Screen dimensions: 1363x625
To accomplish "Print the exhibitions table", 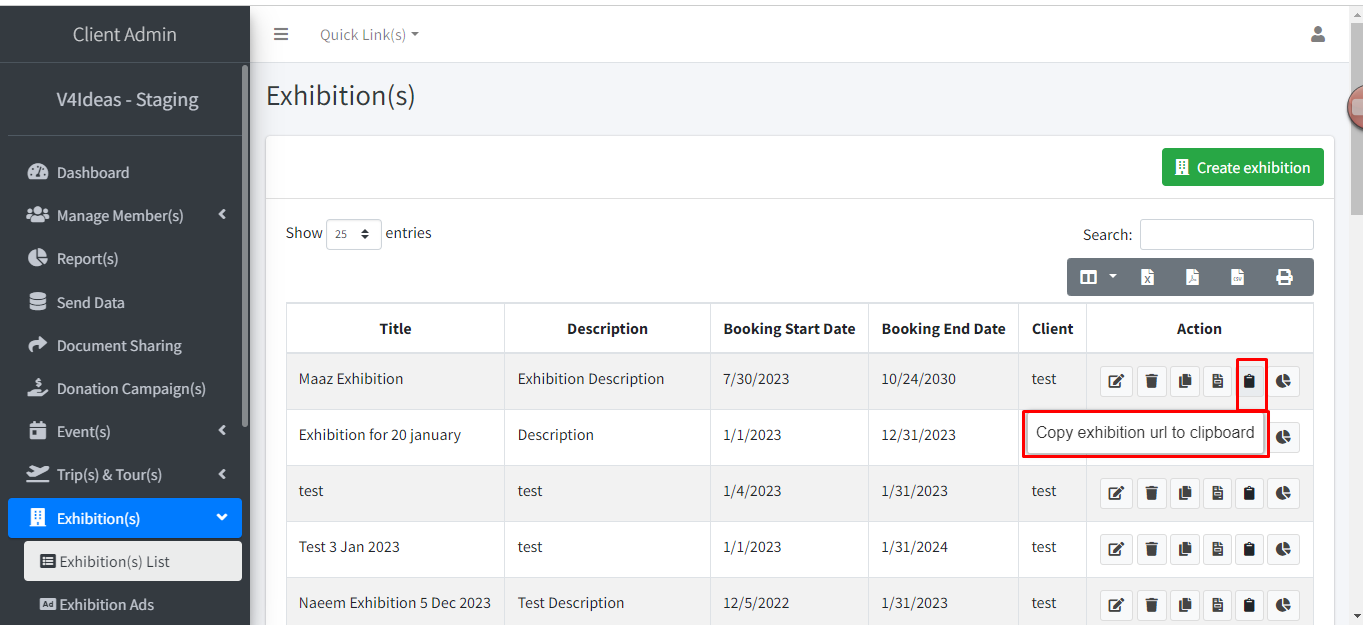I will (x=1284, y=277).
